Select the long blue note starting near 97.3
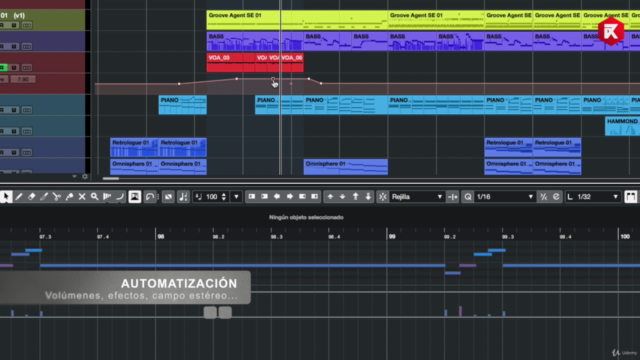 pos(242,266)
